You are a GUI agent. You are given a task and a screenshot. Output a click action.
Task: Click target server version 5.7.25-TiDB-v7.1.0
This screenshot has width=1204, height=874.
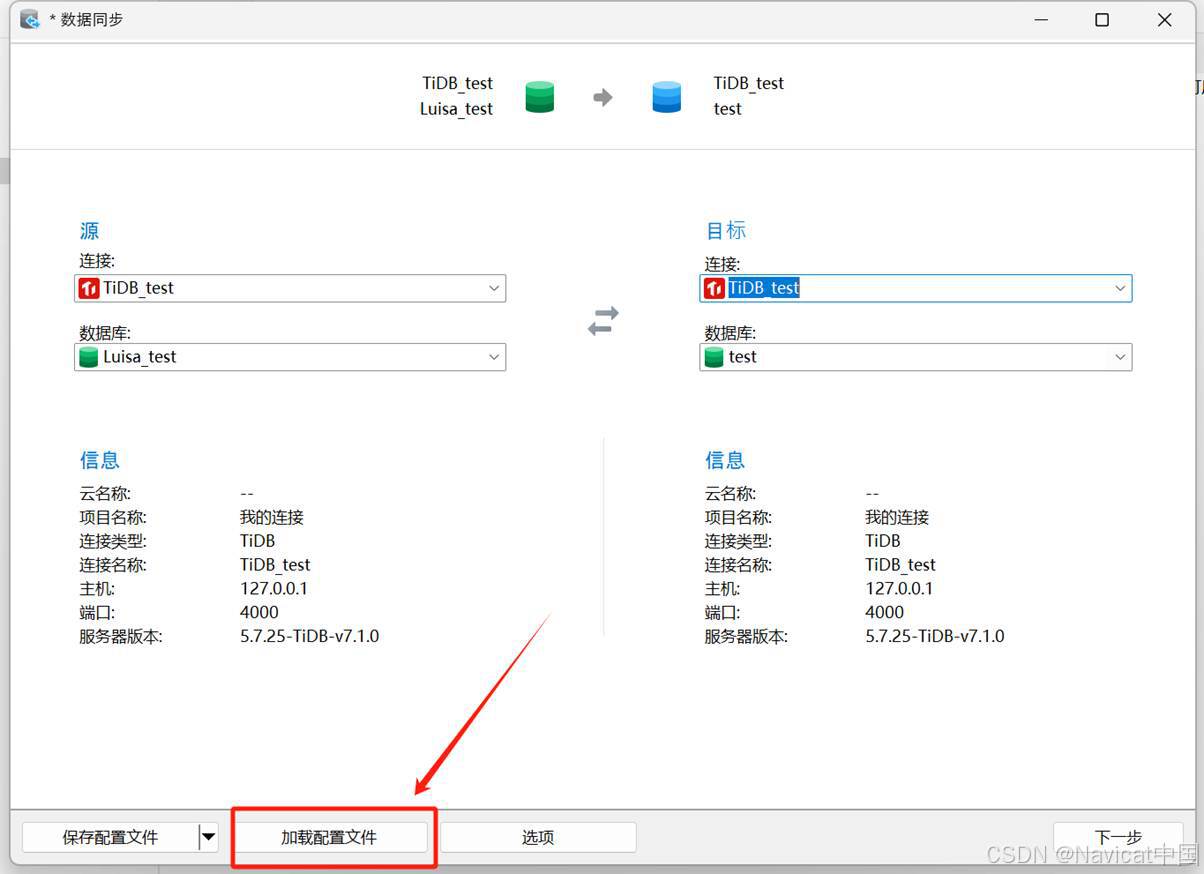pos(935,636)
